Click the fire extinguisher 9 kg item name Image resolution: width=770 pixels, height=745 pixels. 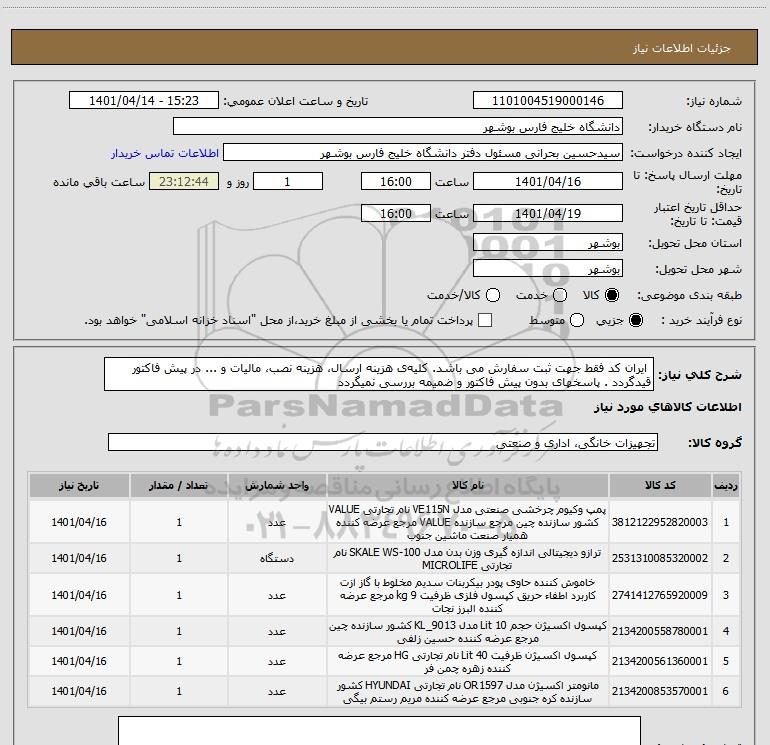point(468,595)
